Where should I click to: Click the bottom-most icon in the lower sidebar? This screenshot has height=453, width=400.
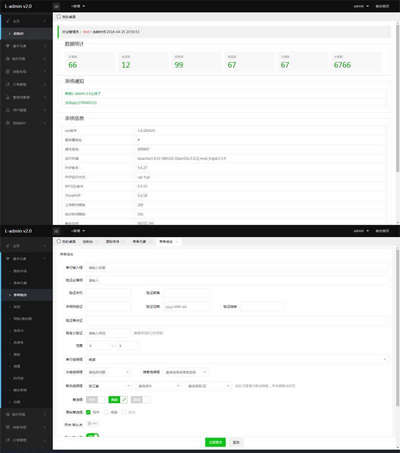click(8, 440)
